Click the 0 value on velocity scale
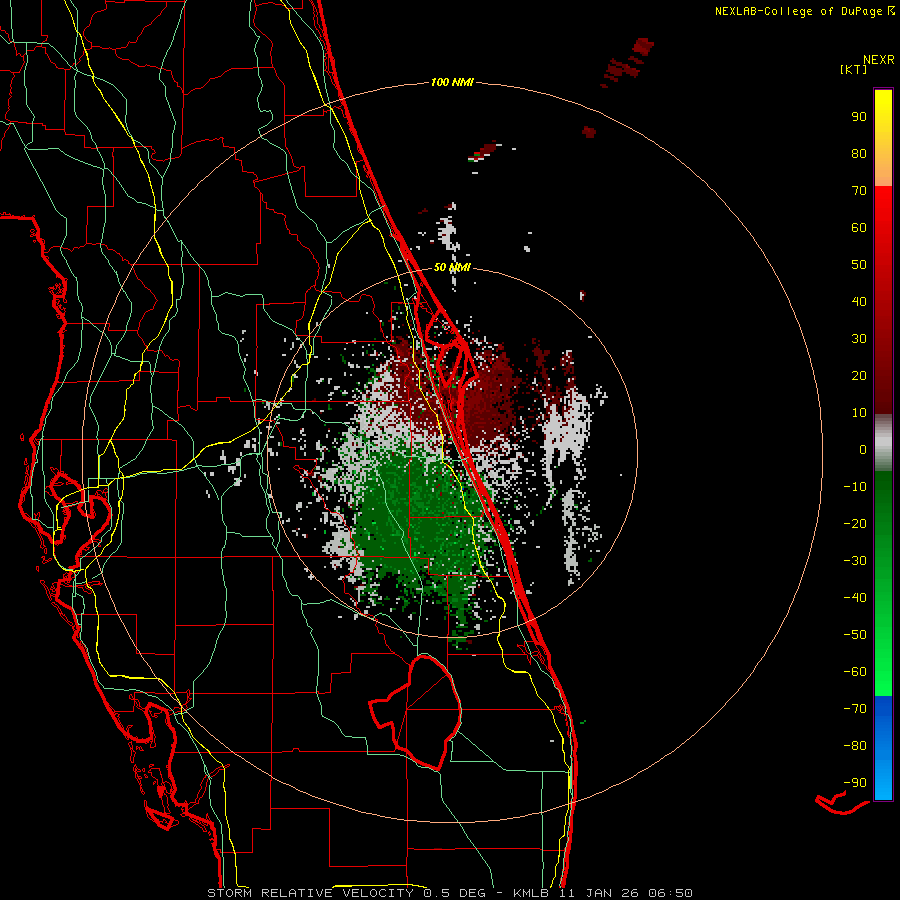 (x=863, y=450)
